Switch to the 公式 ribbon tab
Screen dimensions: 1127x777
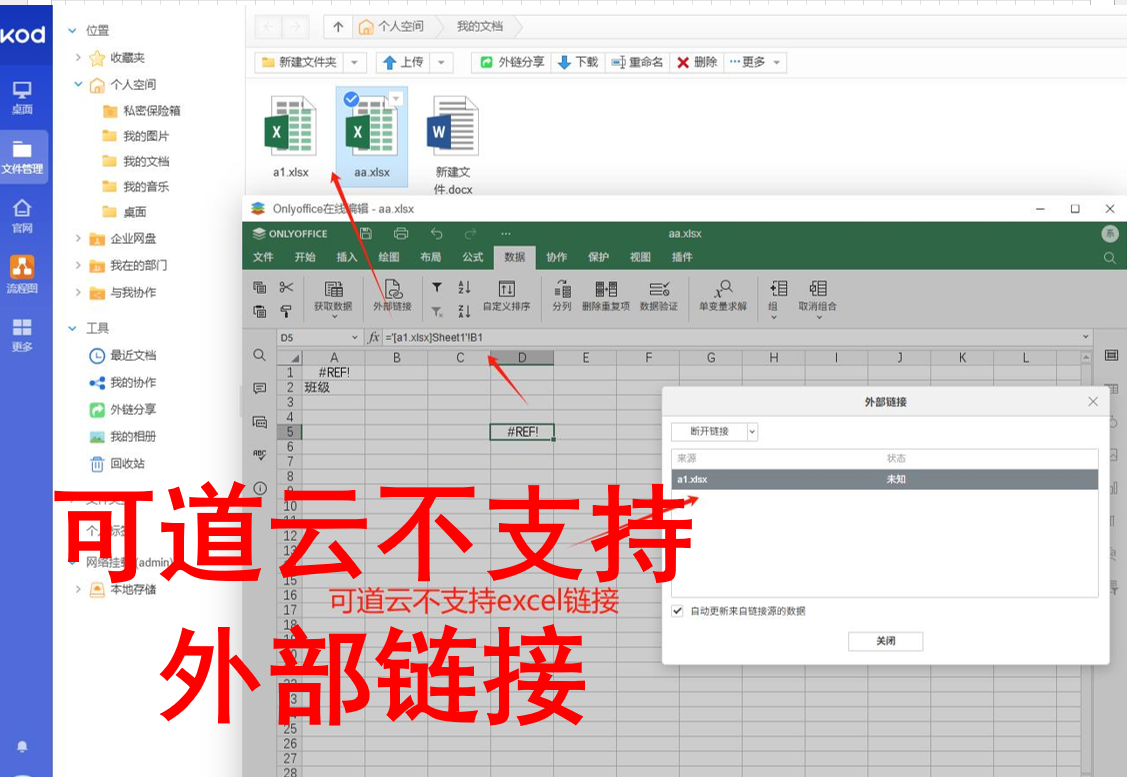pyautogui.click(x=472, y=257)
